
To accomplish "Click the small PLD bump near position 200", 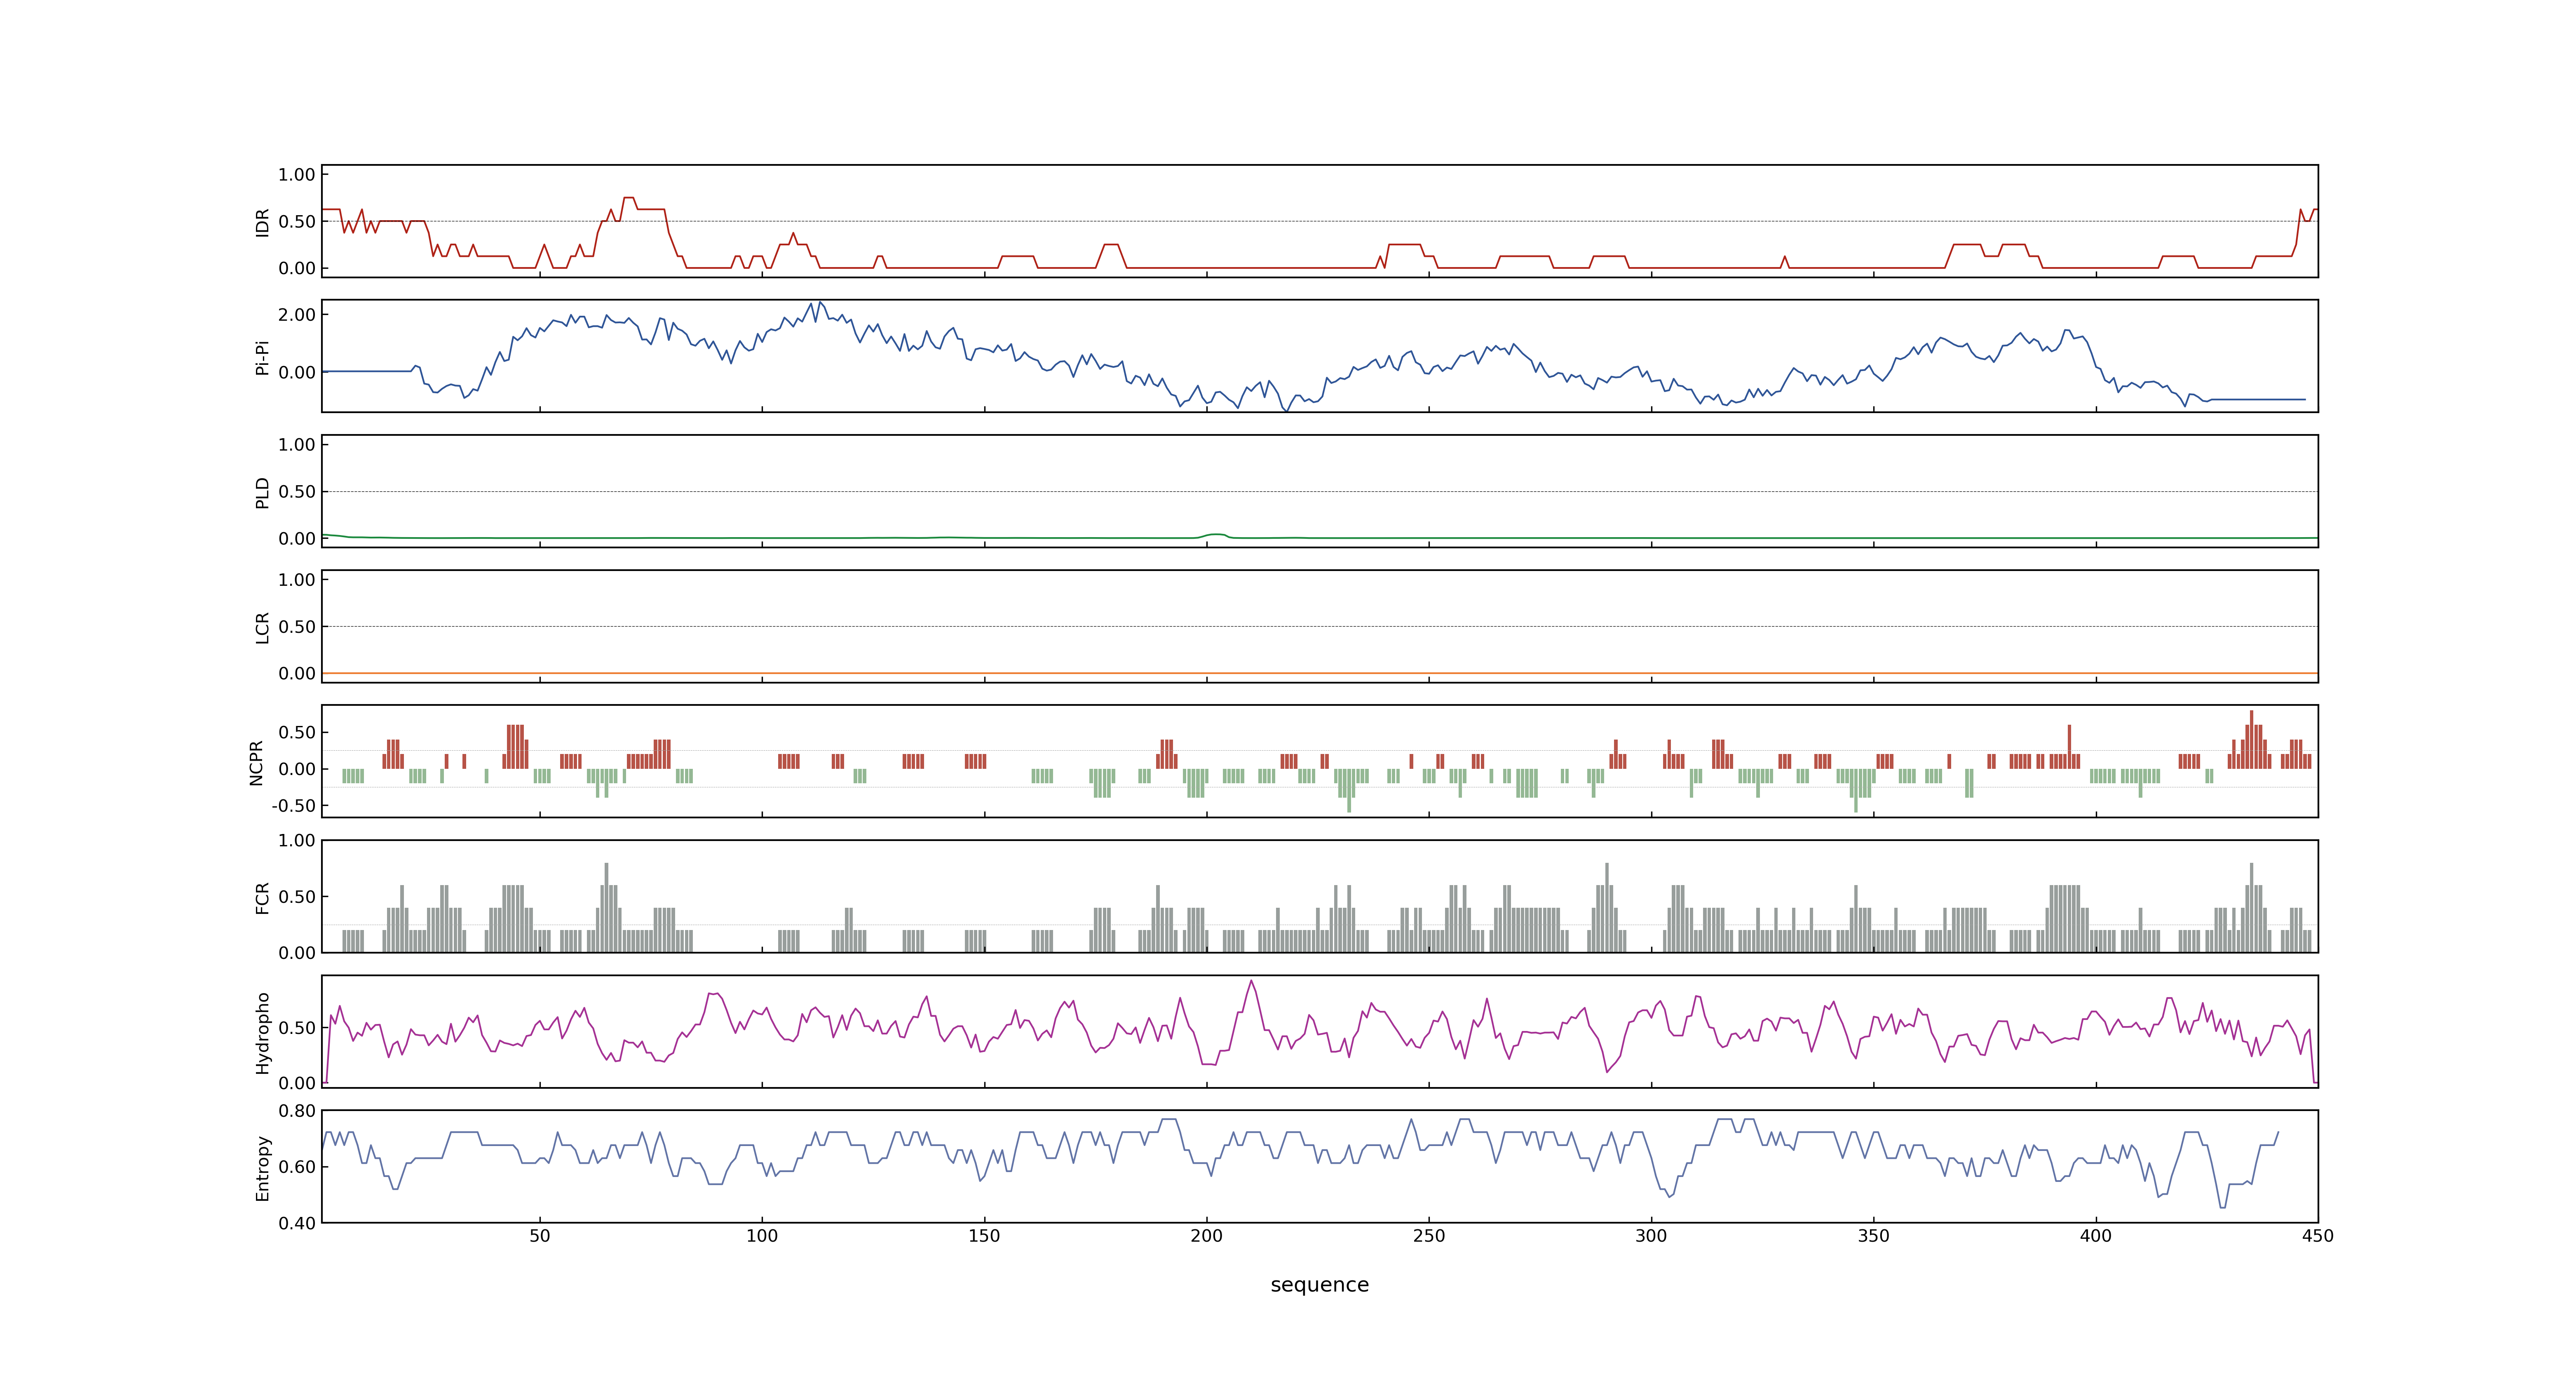I will [x=1215, y=535].
